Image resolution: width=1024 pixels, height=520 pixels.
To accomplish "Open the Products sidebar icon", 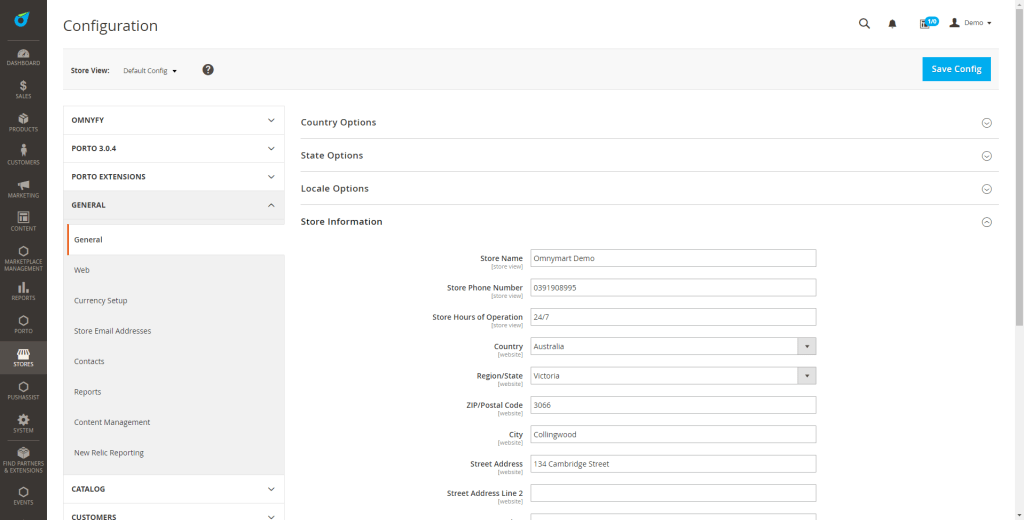I will (23, 122).
